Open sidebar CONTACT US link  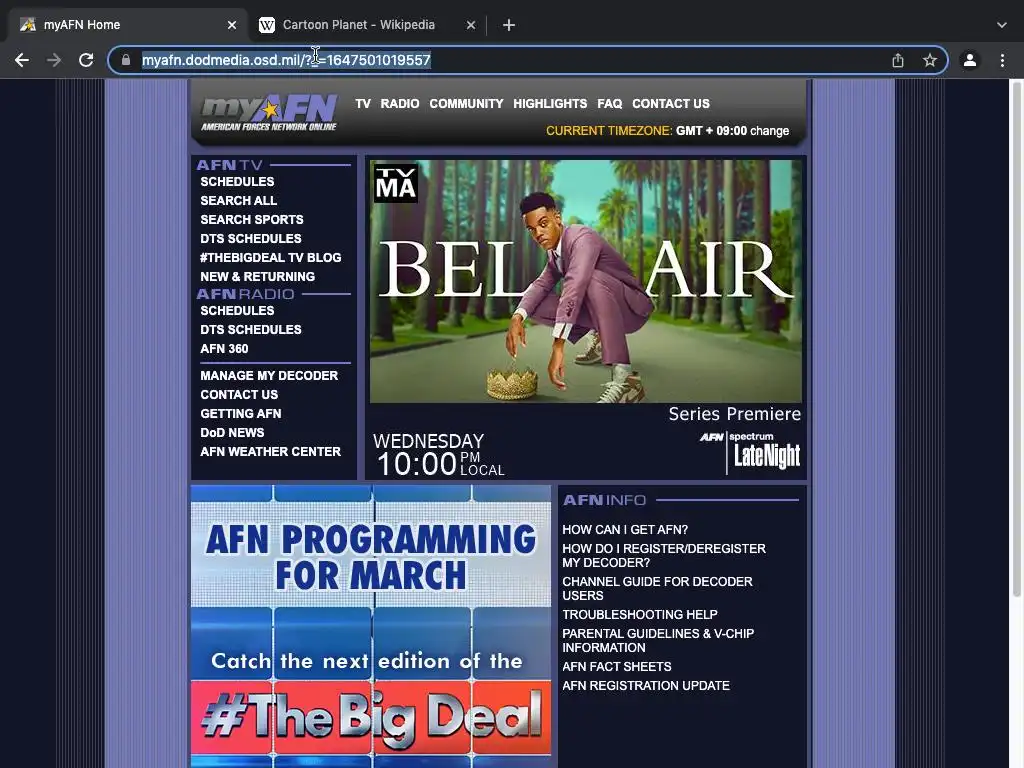(239, 394)
